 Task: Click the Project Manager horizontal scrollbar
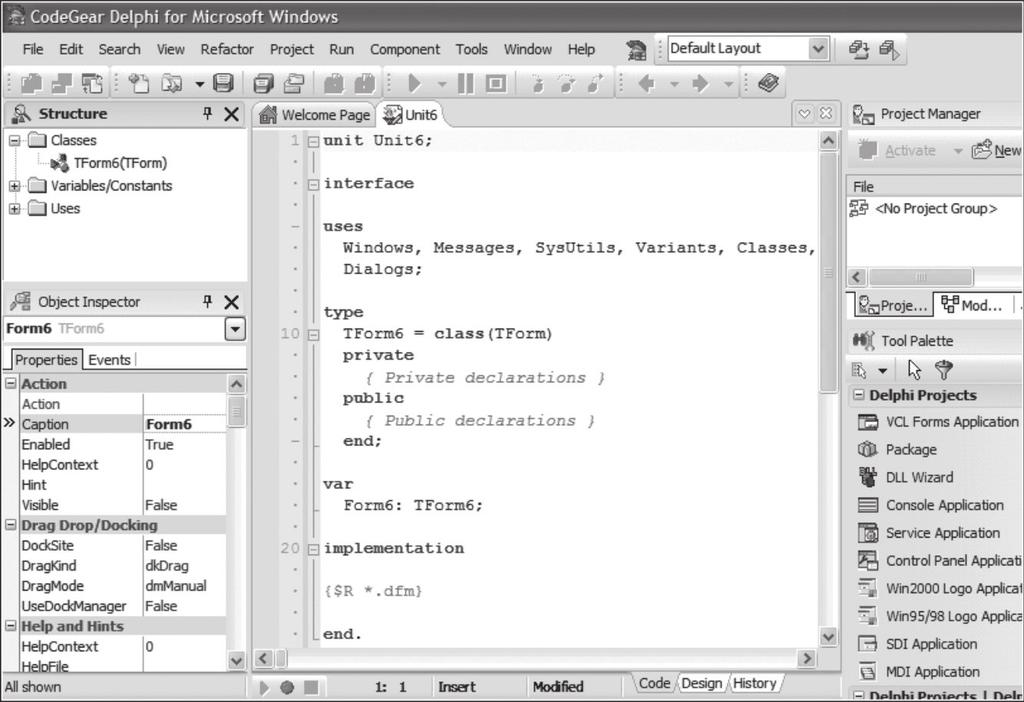(x=921, y=277)
